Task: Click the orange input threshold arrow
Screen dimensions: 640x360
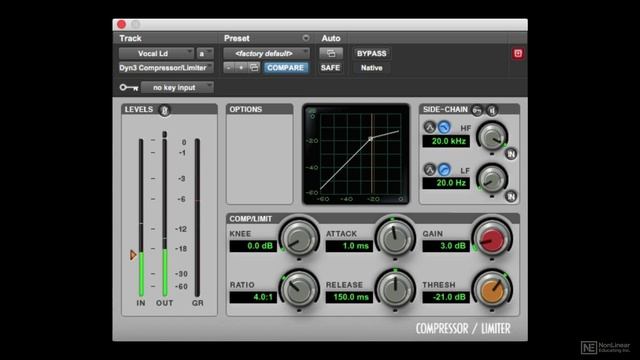Action: click(x=133, y=255)
